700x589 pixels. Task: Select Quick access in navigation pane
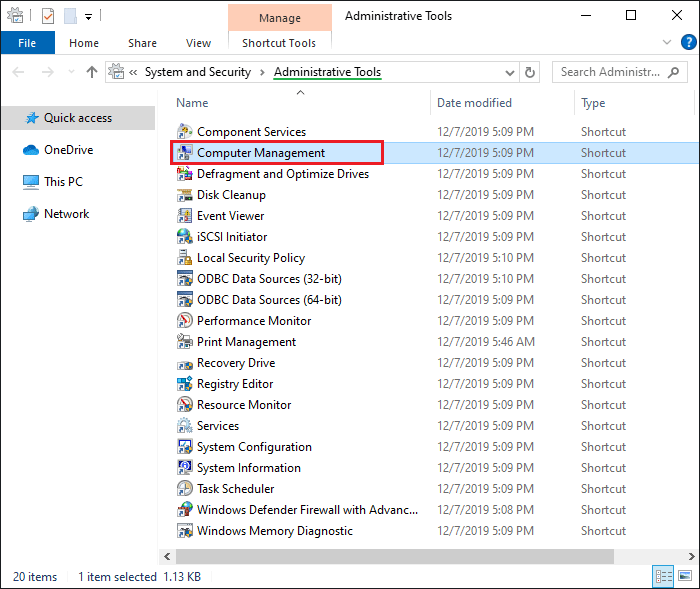[x=78, y=118]
